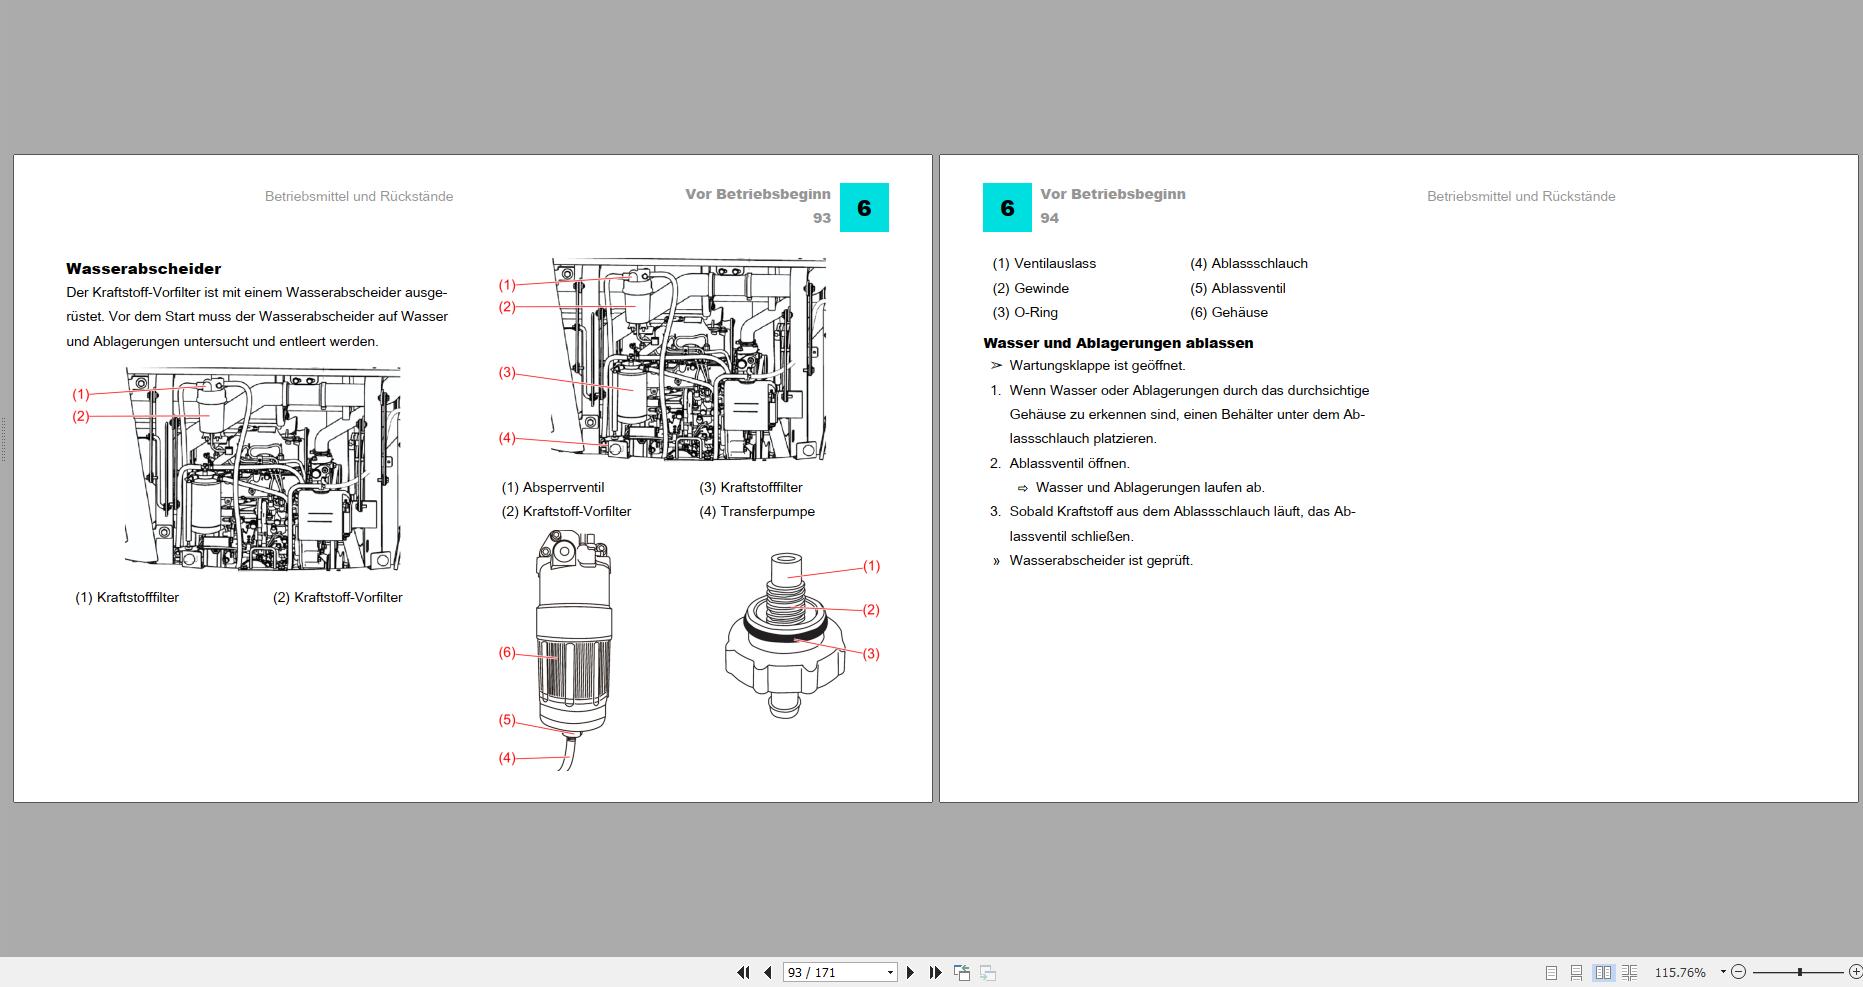Click the Wasserabscheider heading
The image size is (1863, 987).
143,268
